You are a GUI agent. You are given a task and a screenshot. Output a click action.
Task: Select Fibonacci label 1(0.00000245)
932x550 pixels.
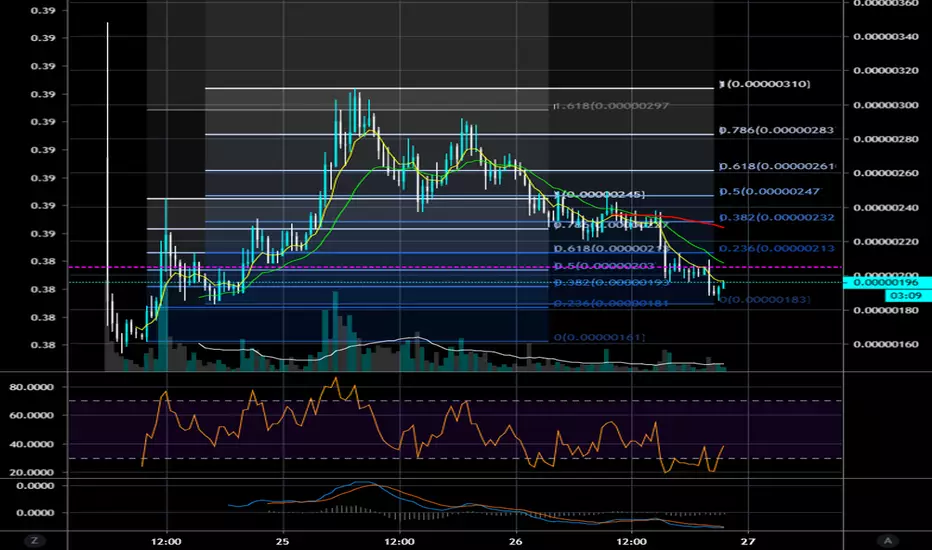pyautogui.click(x=599, y=194)
